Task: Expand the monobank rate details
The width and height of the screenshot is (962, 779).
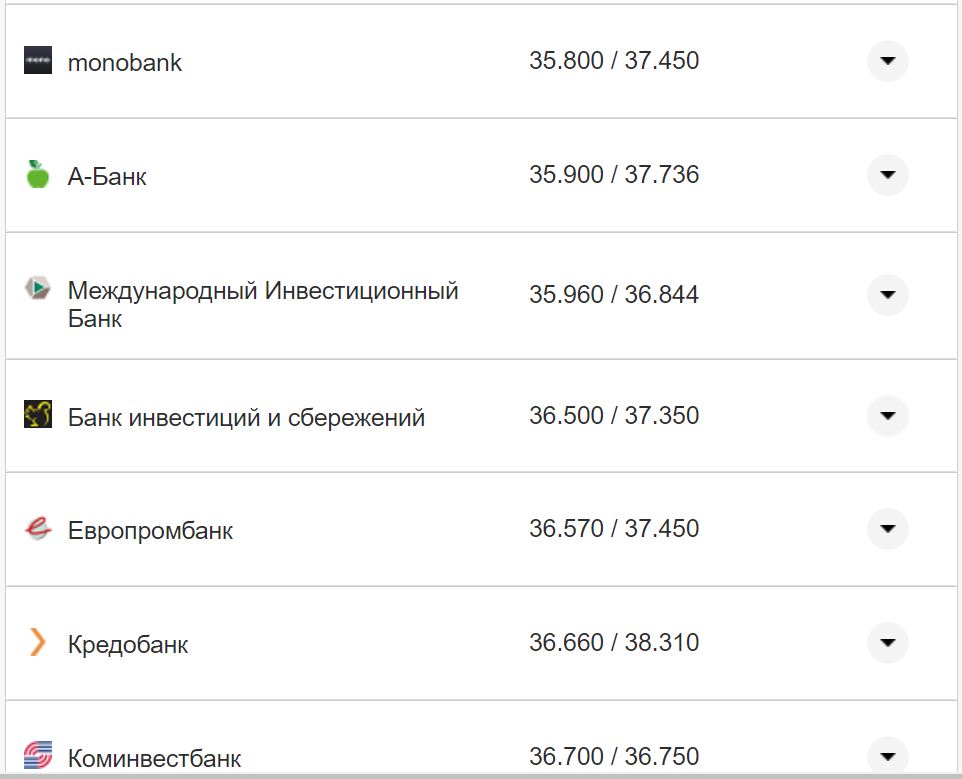Action: (886, 62)
